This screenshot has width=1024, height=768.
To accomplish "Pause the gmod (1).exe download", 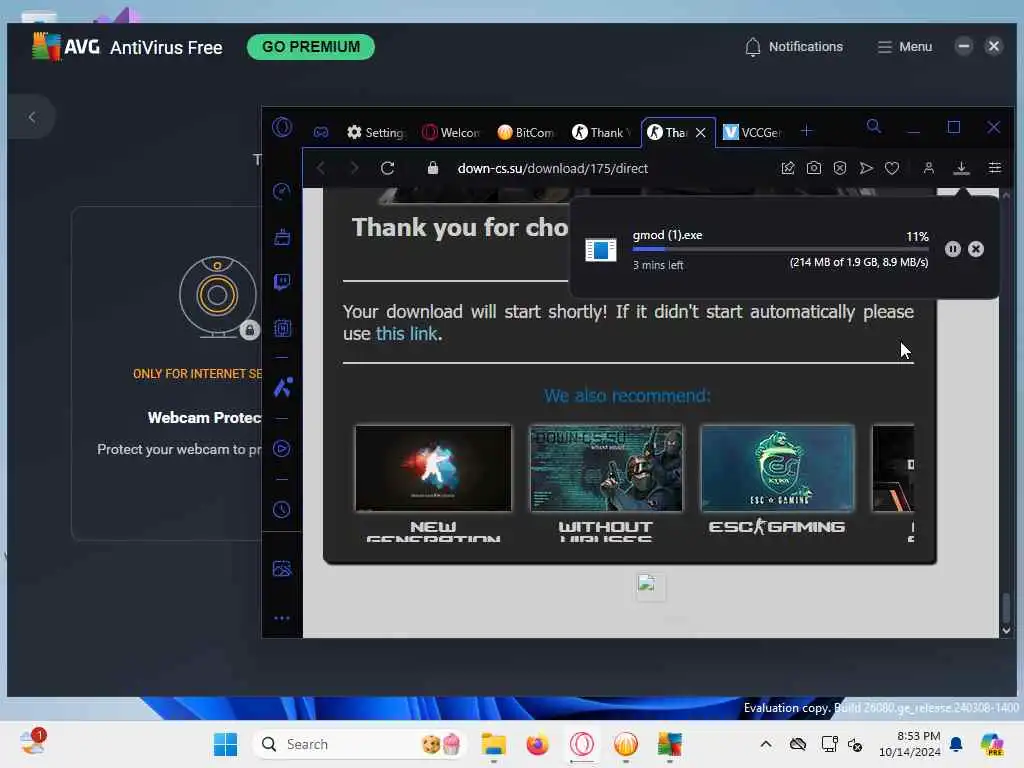I will tap(953, 249).
